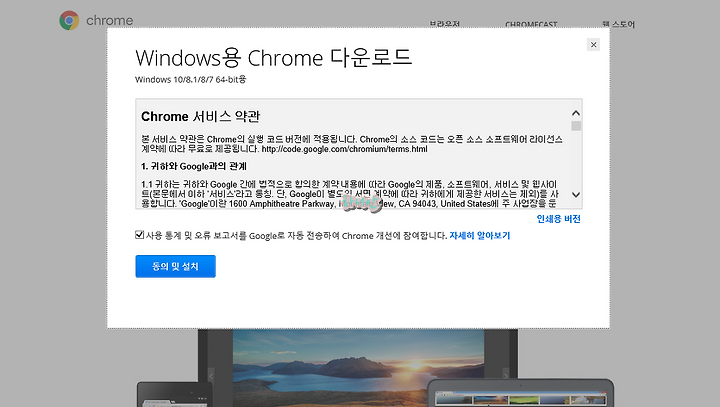Click terms scrollbar up arrow
The width and height of the screenshot is (720, 407).
(576, 113)
